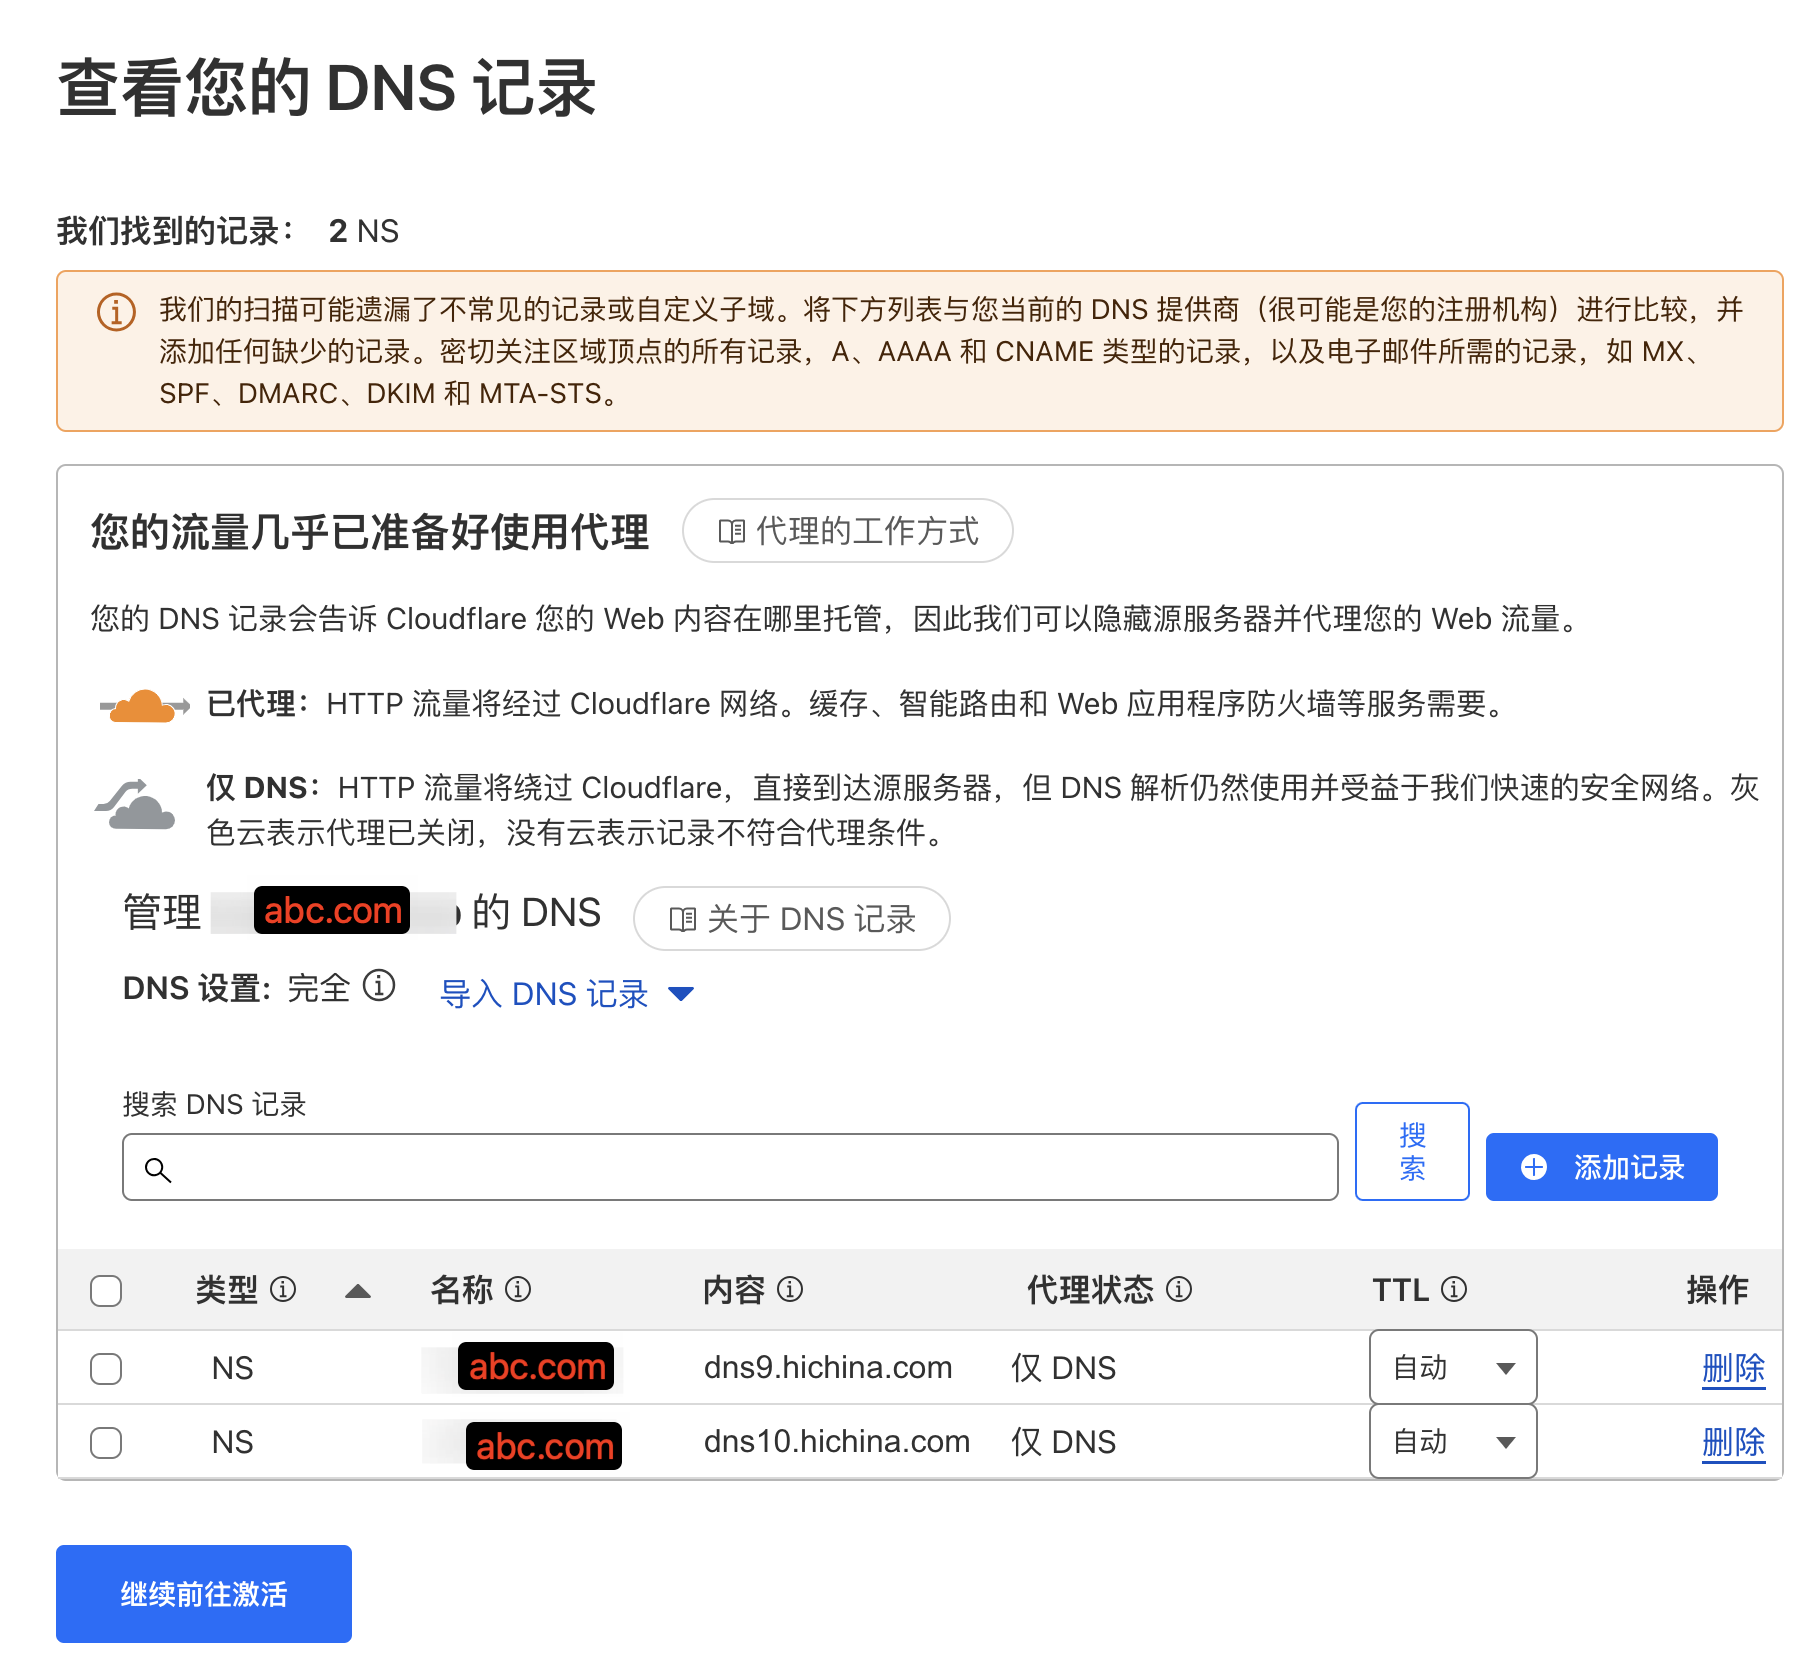
Task: Open 关于 DNS 记录 documentation button
Action: [x=791, y=919]
